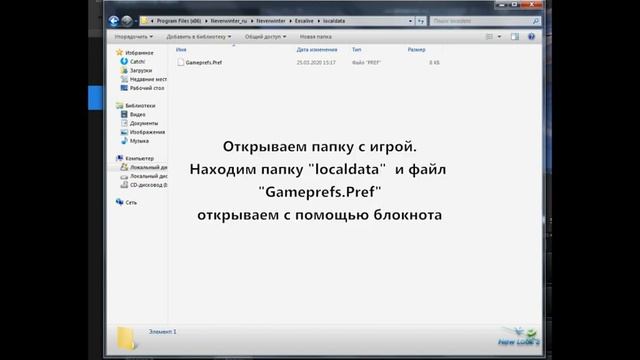
Task: Expand arrow after Neverwinter_ru breadcrumb
Action: click(252, 21)
